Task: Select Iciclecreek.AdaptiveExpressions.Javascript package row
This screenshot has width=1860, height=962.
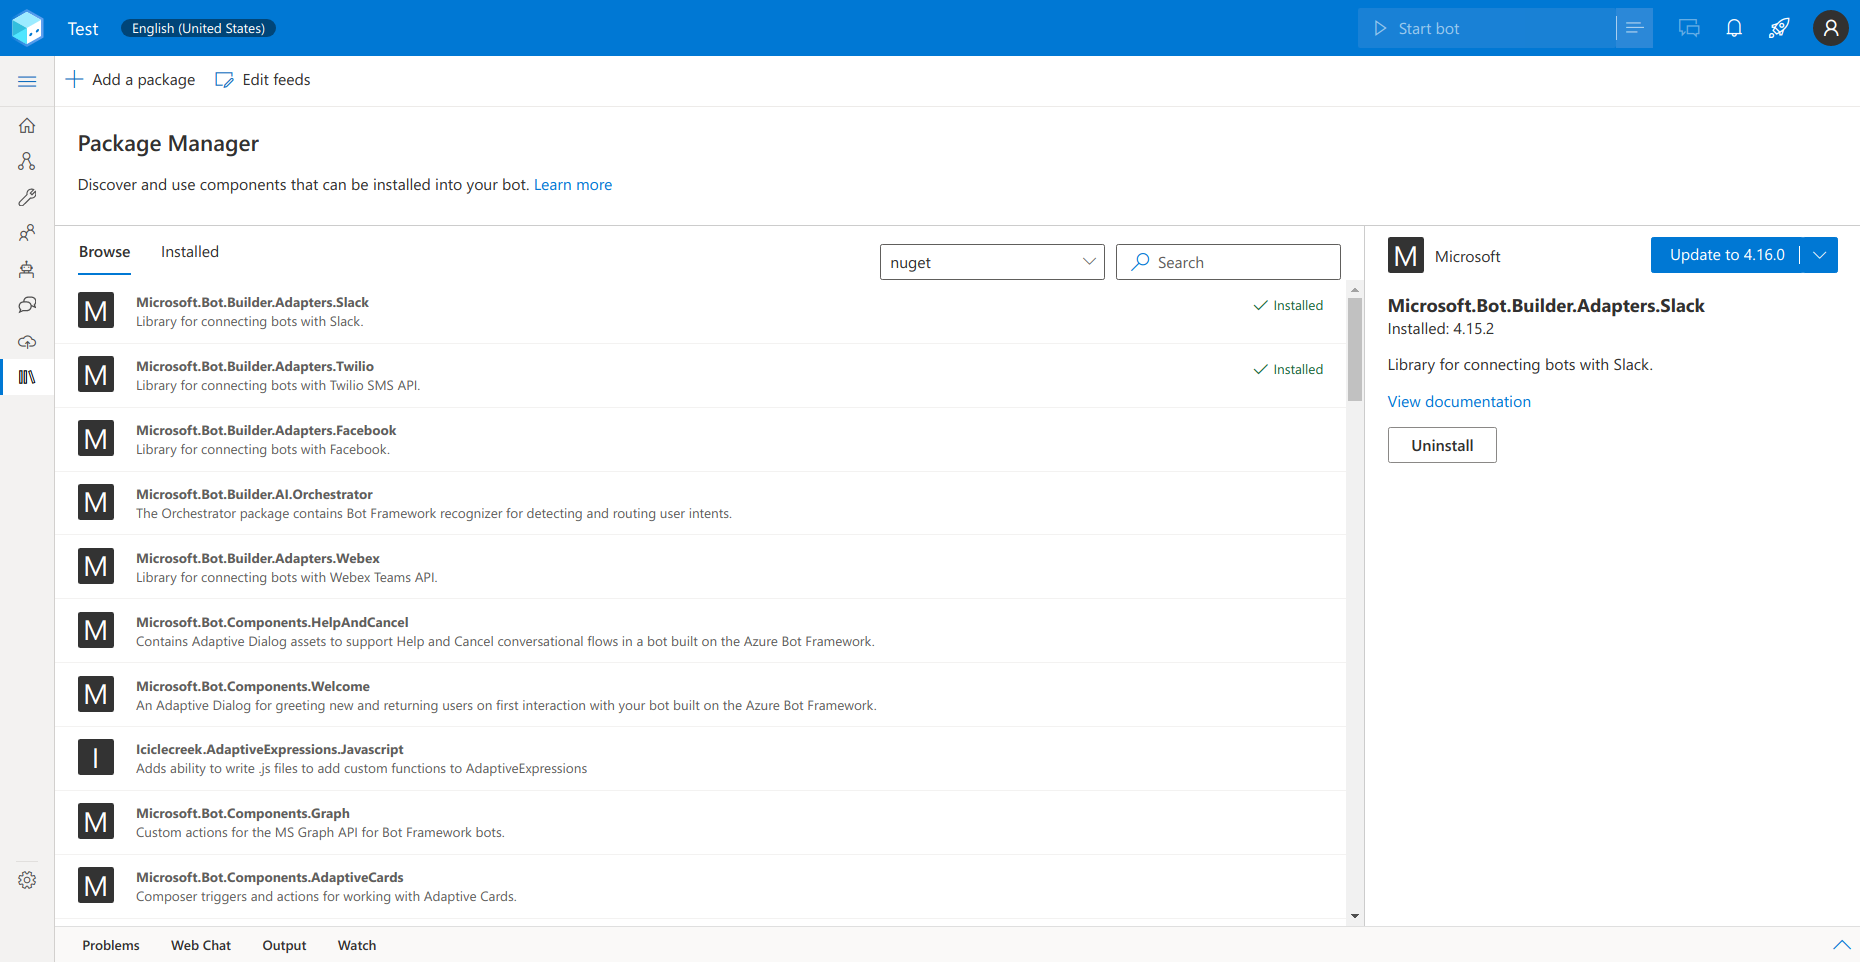Action: (700, 759)
